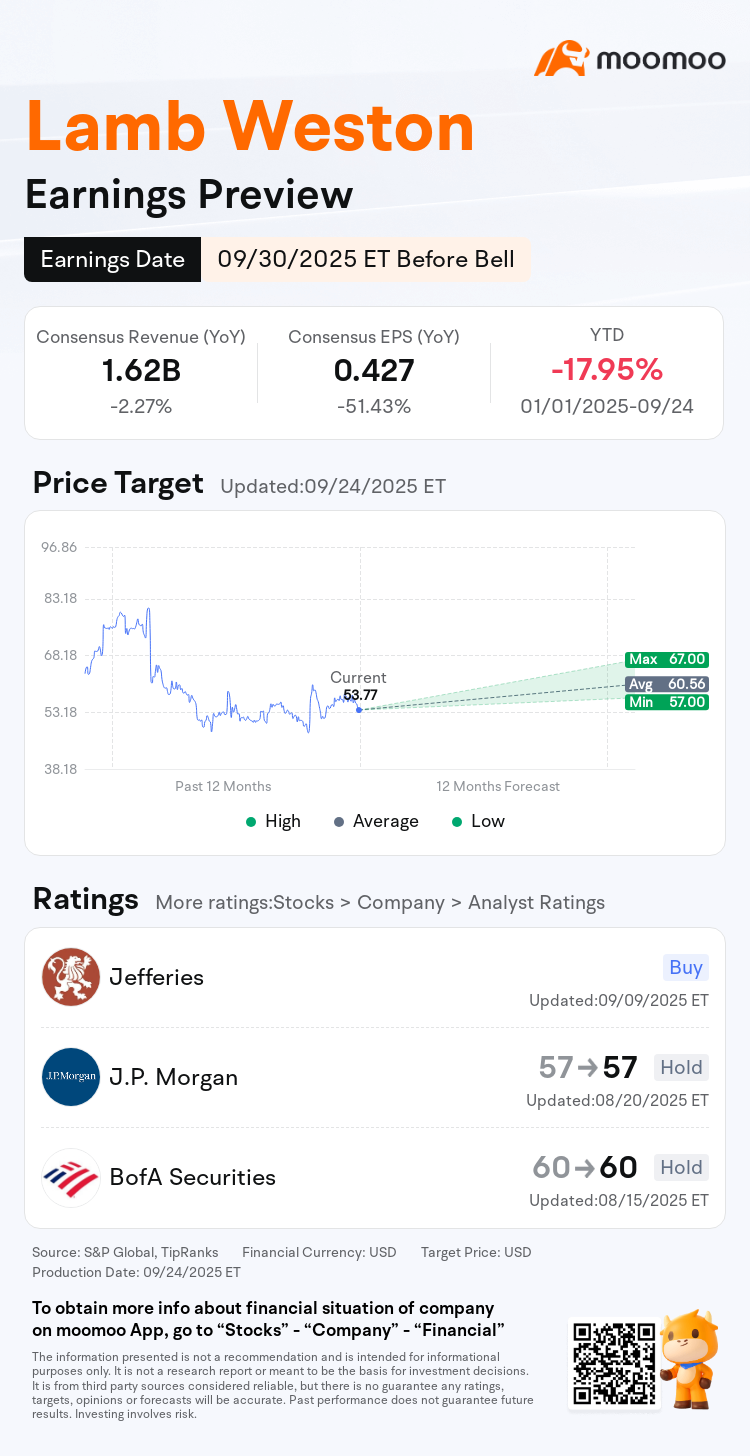The width and height of the screenshot is (750, 1456).
Task: Click the BofA Securities flag logo
Action: pos(71,1177)
